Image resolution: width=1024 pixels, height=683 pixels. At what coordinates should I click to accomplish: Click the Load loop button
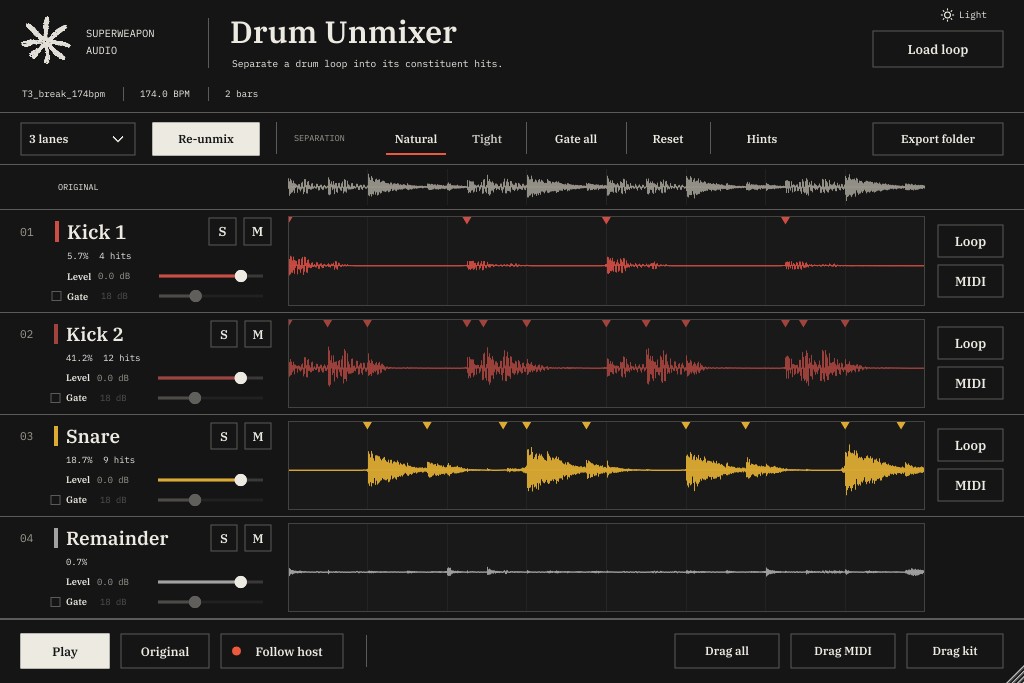point(938,49)
